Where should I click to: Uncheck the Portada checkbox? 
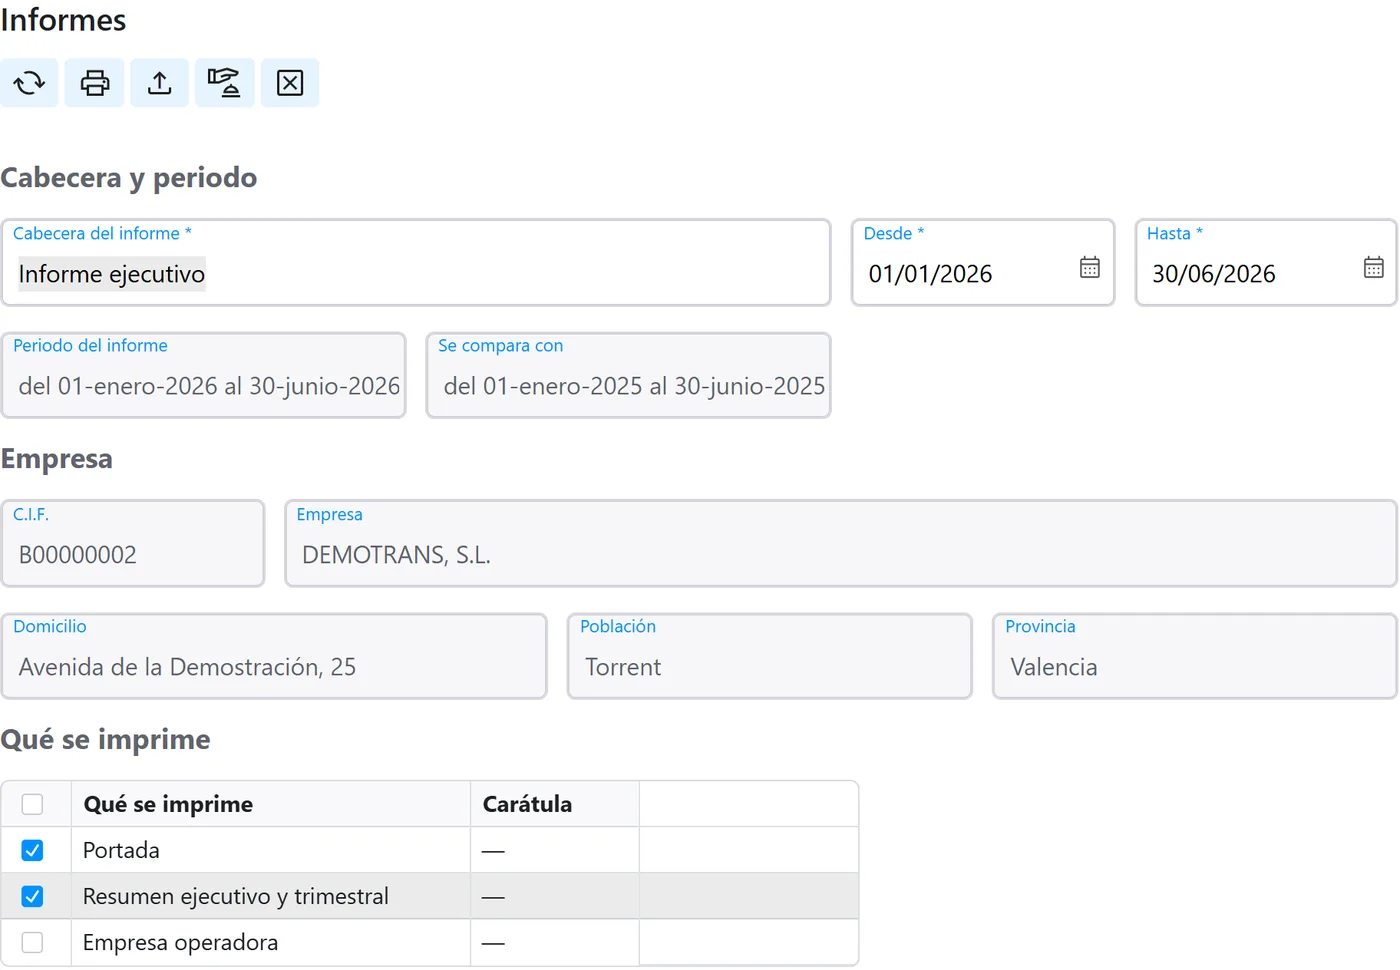(x=32, y=850)
